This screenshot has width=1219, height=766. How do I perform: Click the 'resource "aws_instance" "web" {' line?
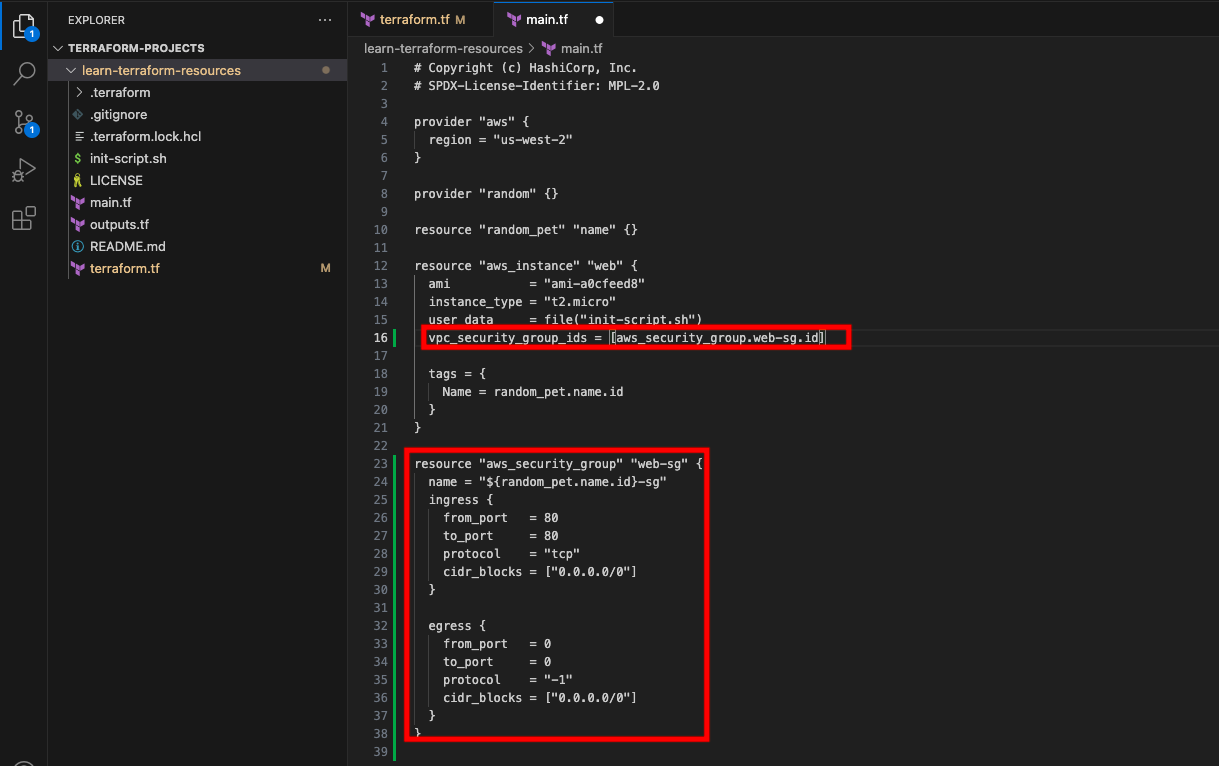pyautogui.click(x=525, y=266)
